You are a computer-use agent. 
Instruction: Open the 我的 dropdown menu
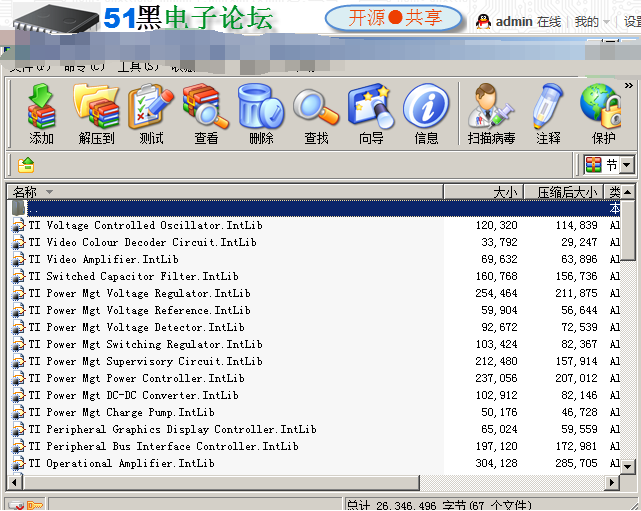pyautogui.click(x=592, y=21)
